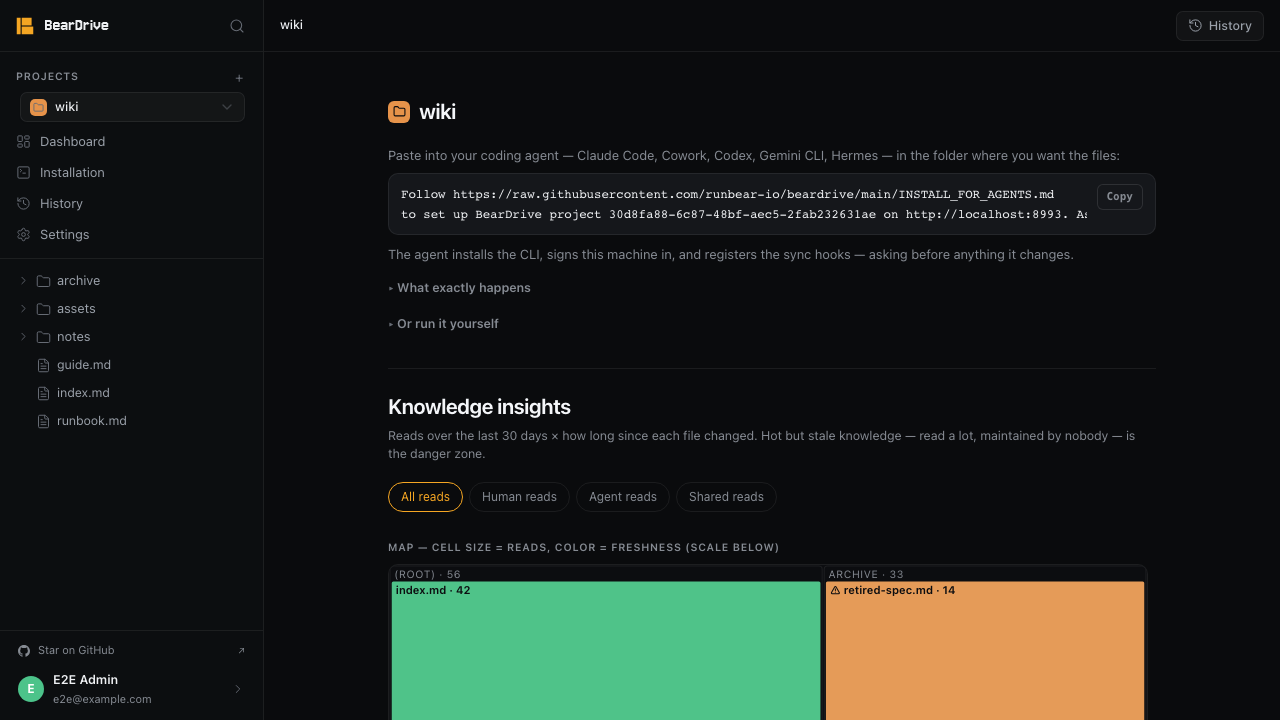1280x720 pixels.
Task: Click the Knowledge insights heading
Action: pos(479,407)
